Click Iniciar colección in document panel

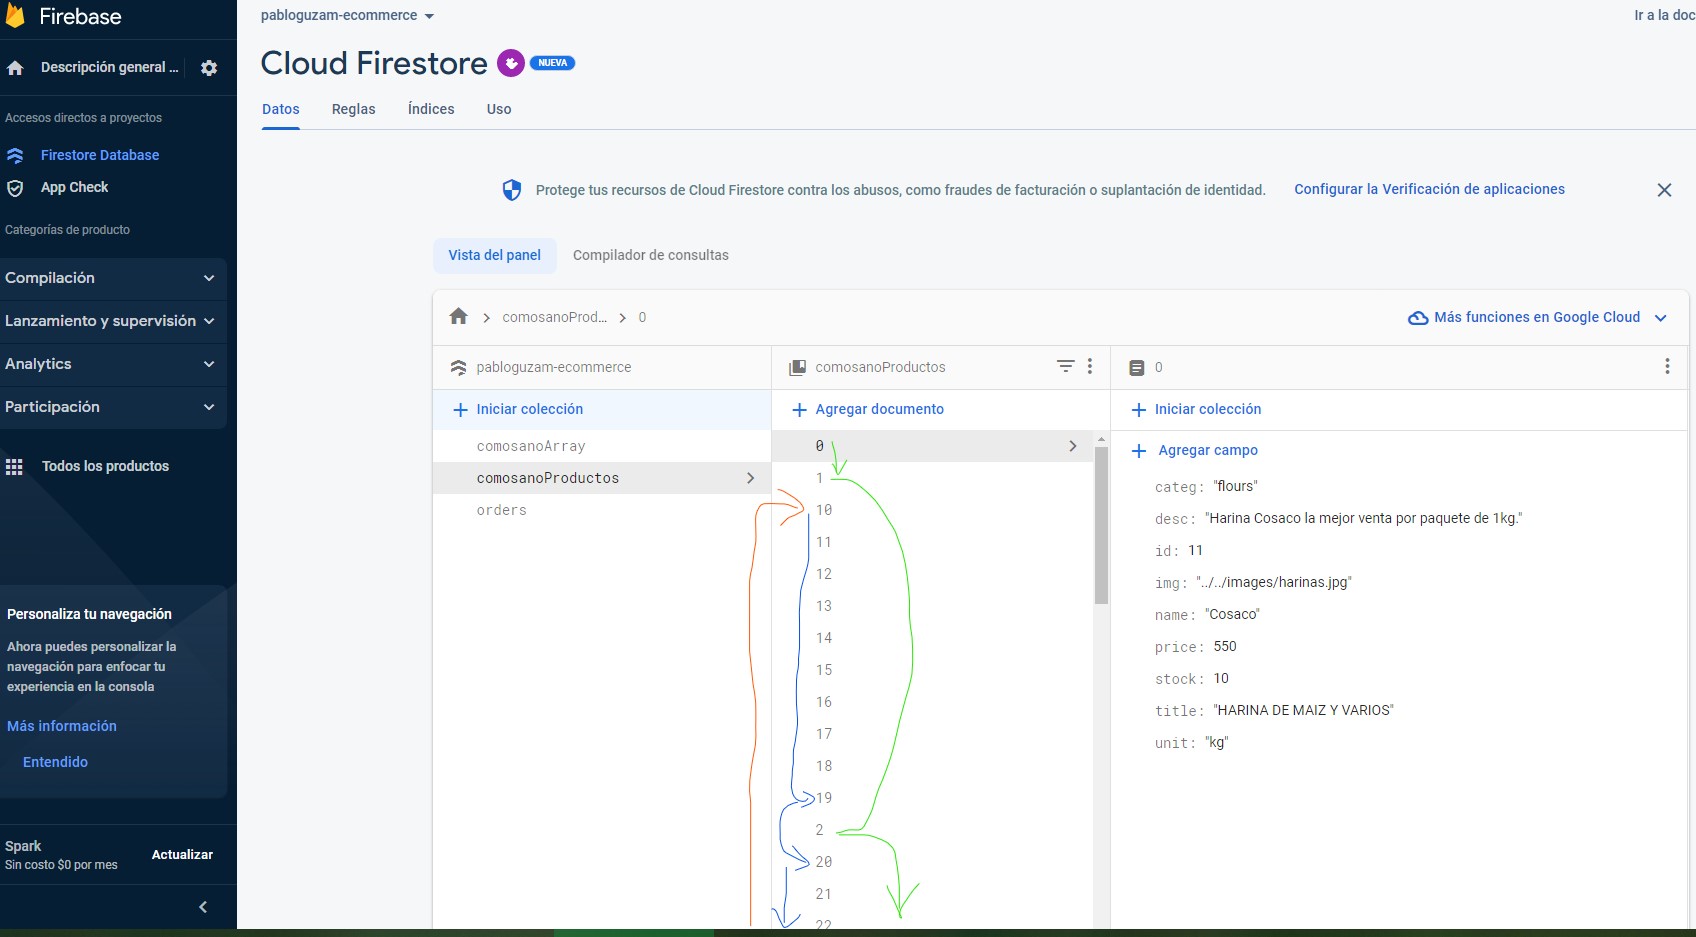1208,409
